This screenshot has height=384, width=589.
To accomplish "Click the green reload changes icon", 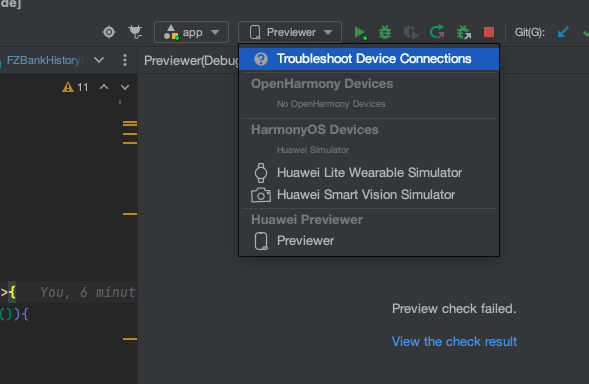I will (437, 32).
